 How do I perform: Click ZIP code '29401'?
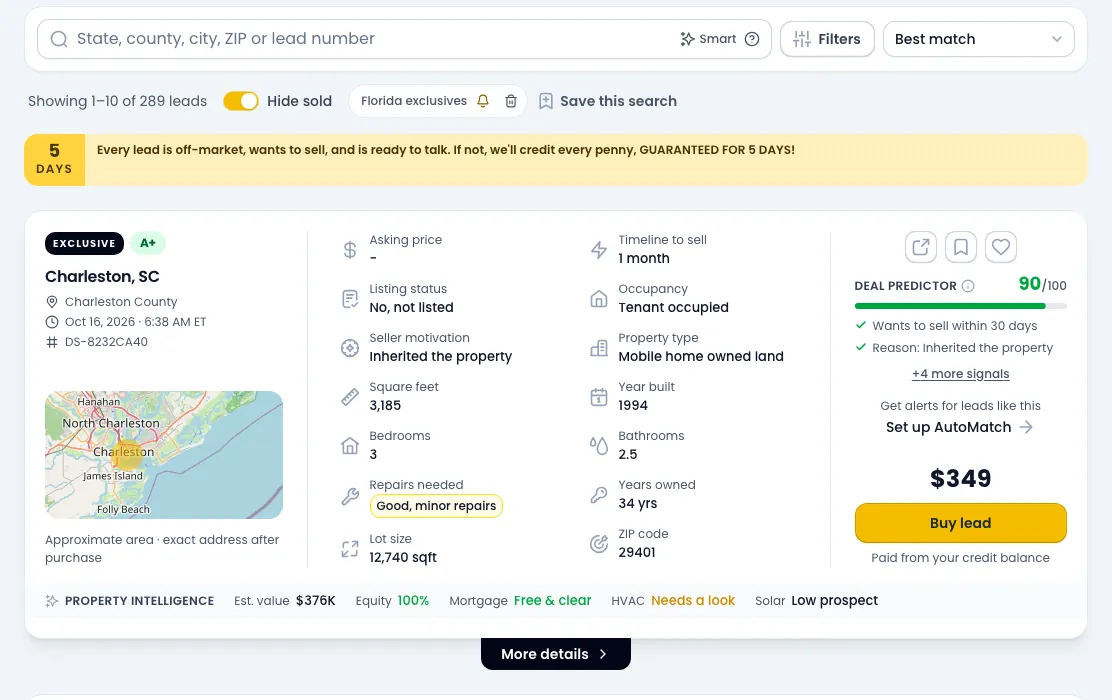point(637,552)
